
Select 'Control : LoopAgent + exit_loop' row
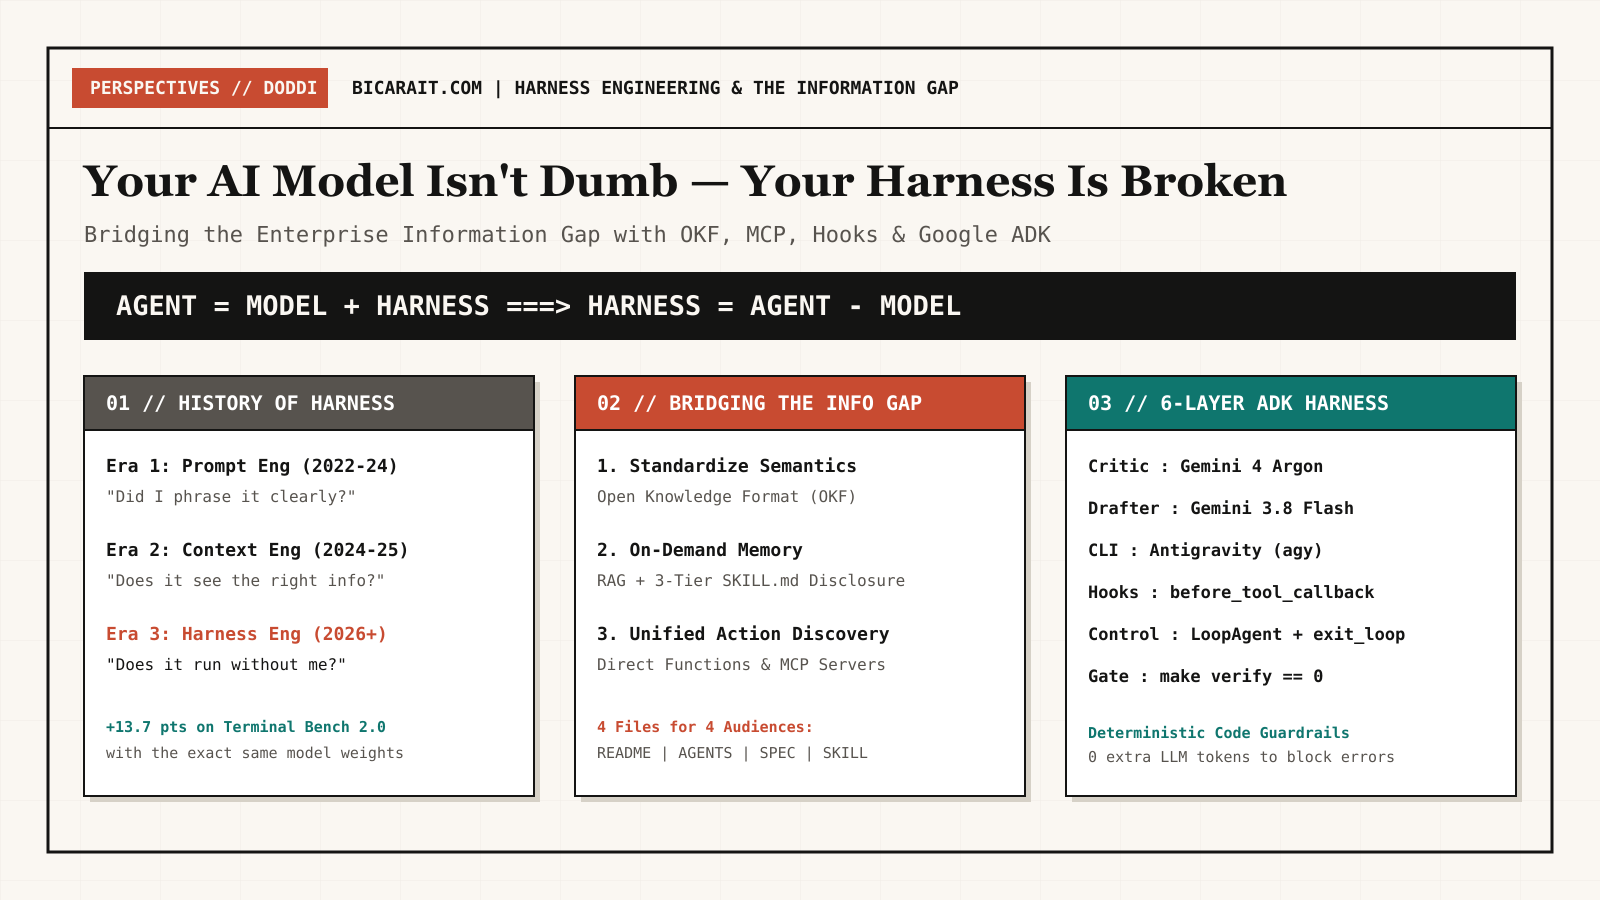point(1246,634)
